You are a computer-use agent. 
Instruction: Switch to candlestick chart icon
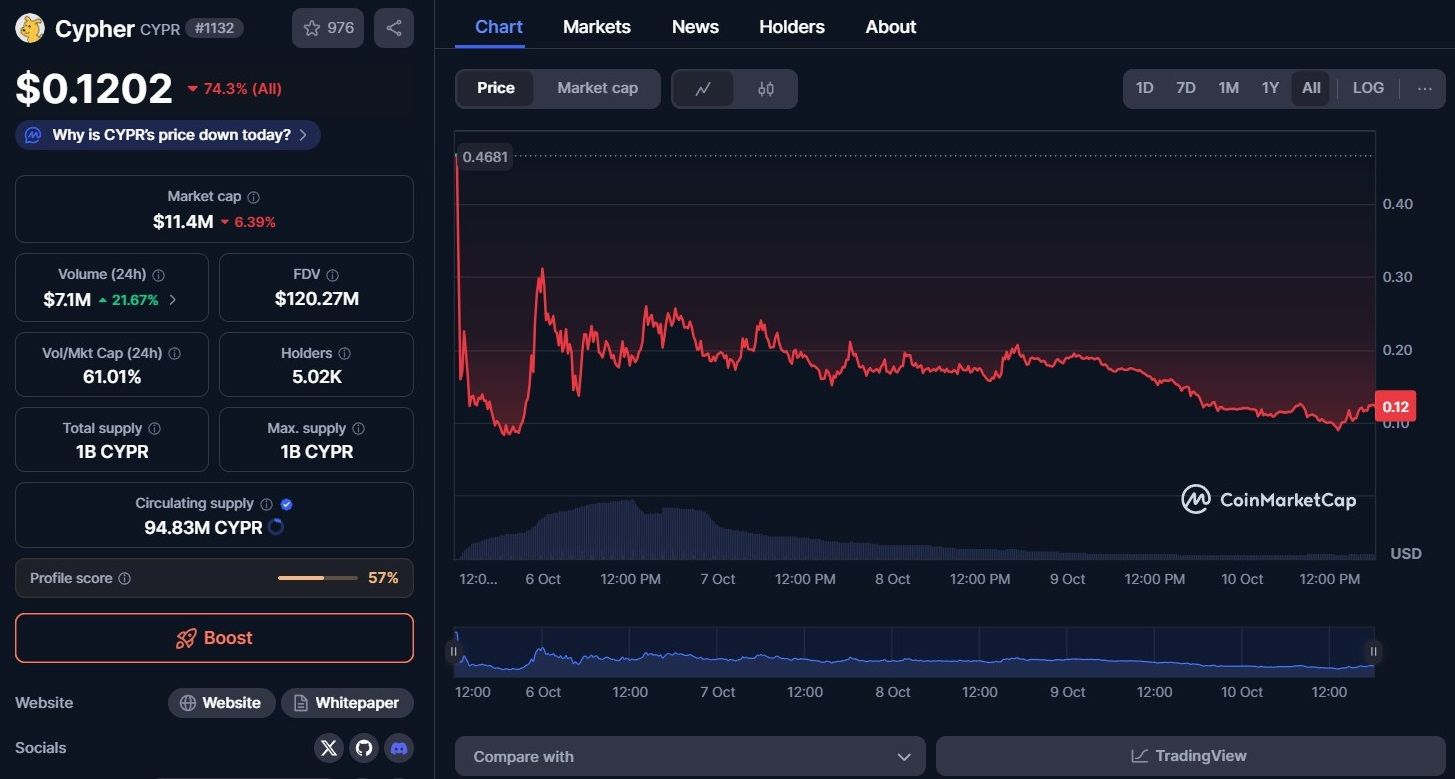click(x=766, y=89)
